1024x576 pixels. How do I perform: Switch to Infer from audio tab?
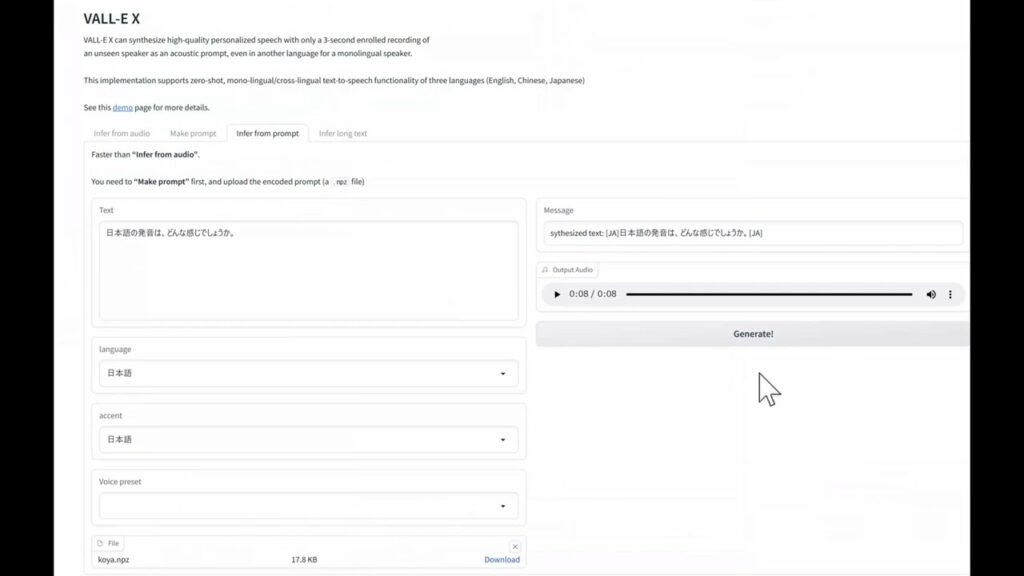coord(121,133)
